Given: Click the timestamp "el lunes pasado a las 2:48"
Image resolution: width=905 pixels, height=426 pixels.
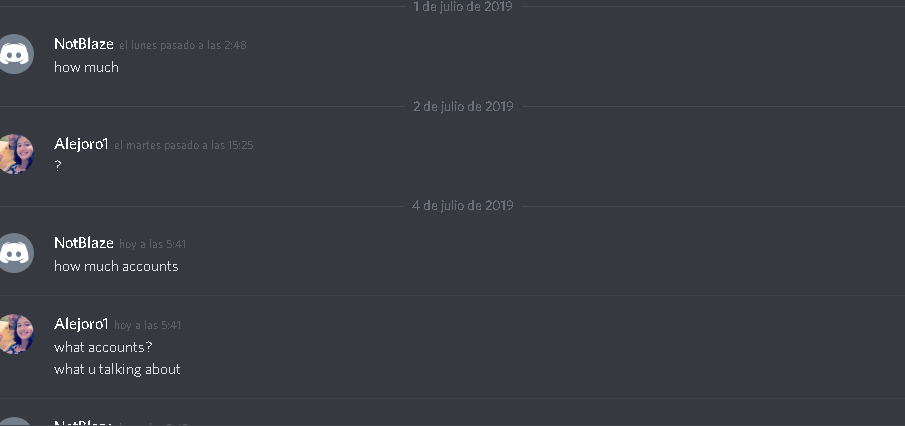Looking at the screenshot, I should 183,45.
